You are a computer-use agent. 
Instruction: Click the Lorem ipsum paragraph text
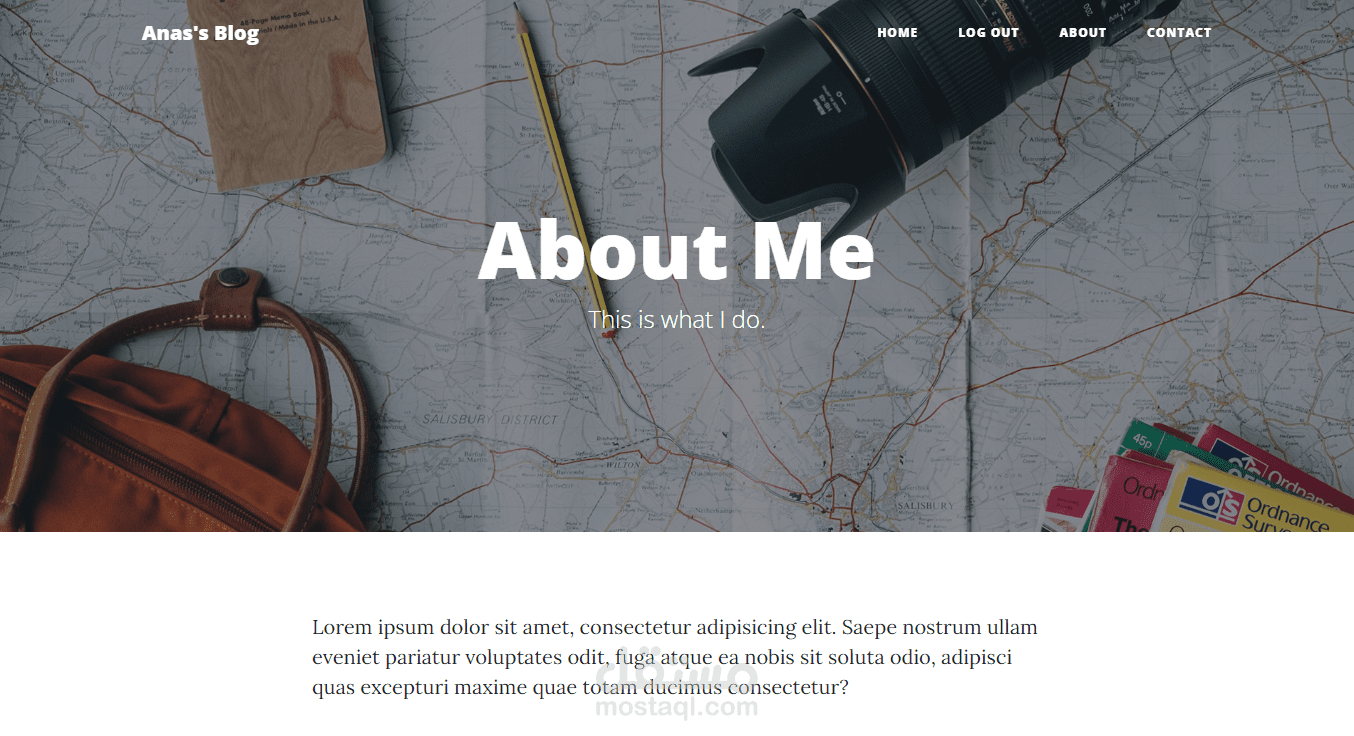[x=675, y=658]
